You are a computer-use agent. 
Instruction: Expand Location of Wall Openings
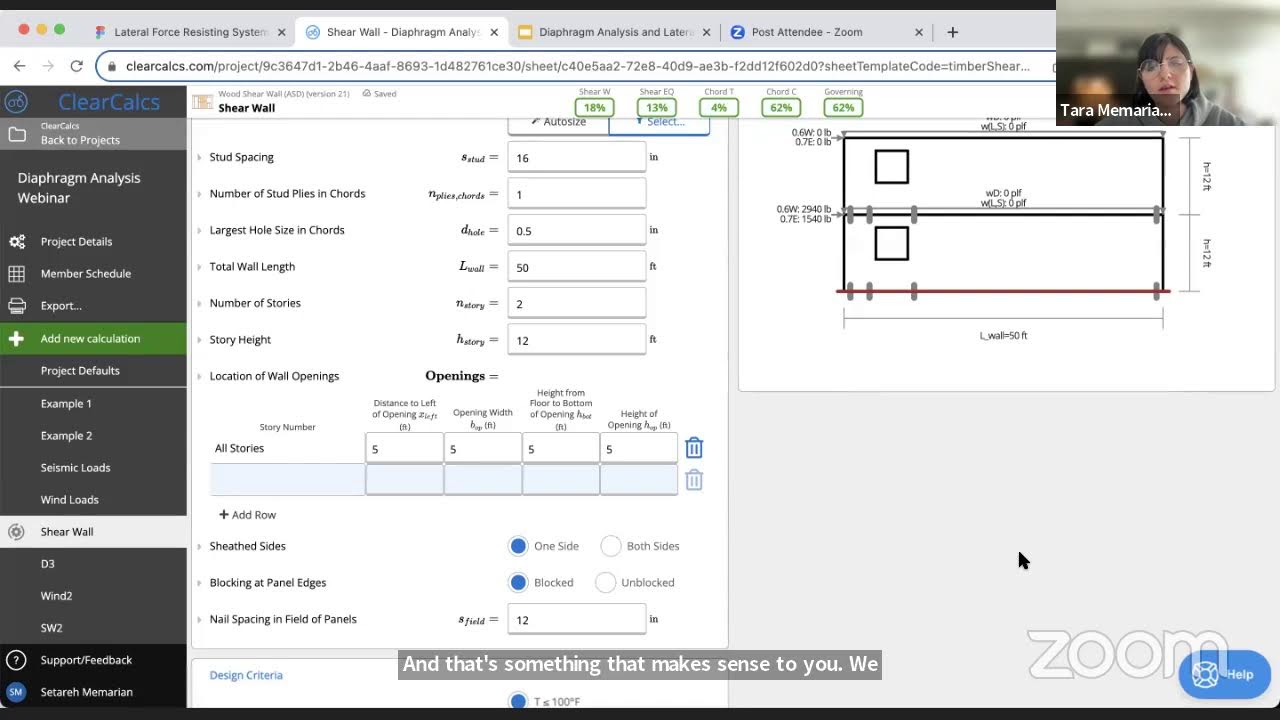point(199,376)
